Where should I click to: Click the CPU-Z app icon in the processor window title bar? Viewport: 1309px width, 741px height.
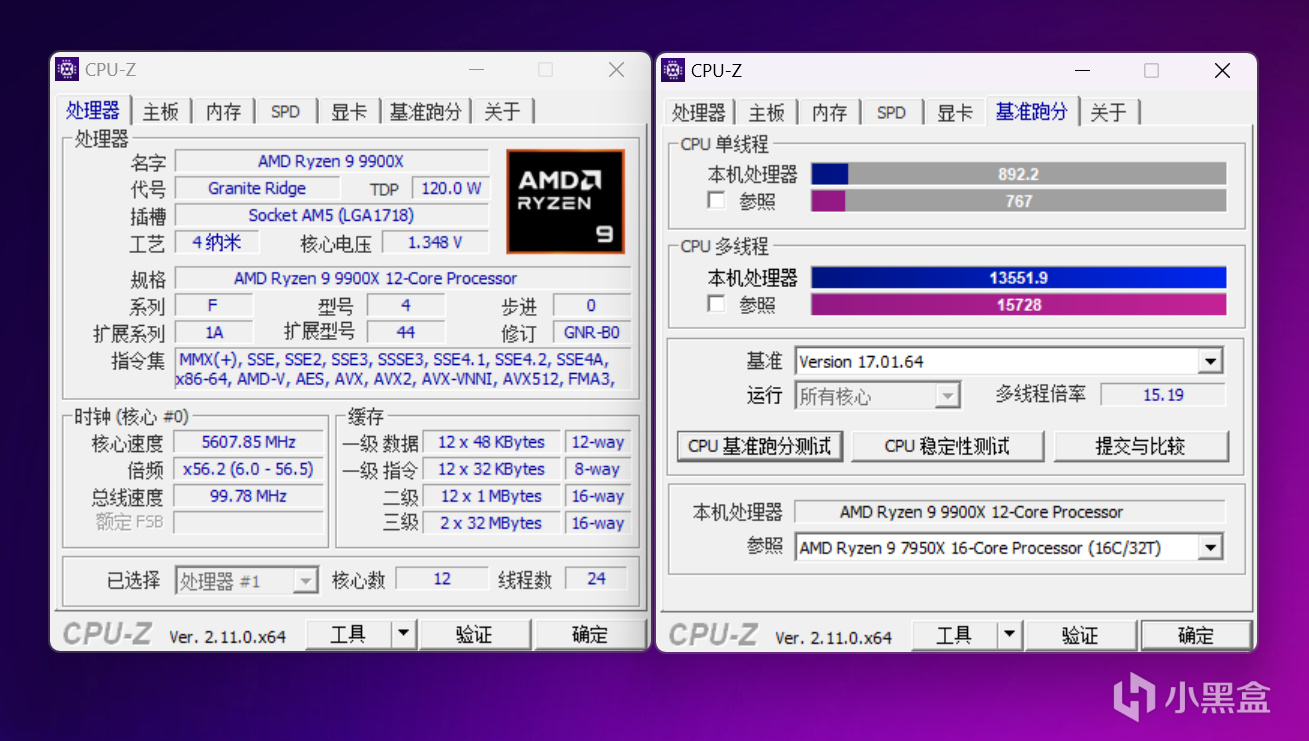pyautogui.click(x=67, y=69)
